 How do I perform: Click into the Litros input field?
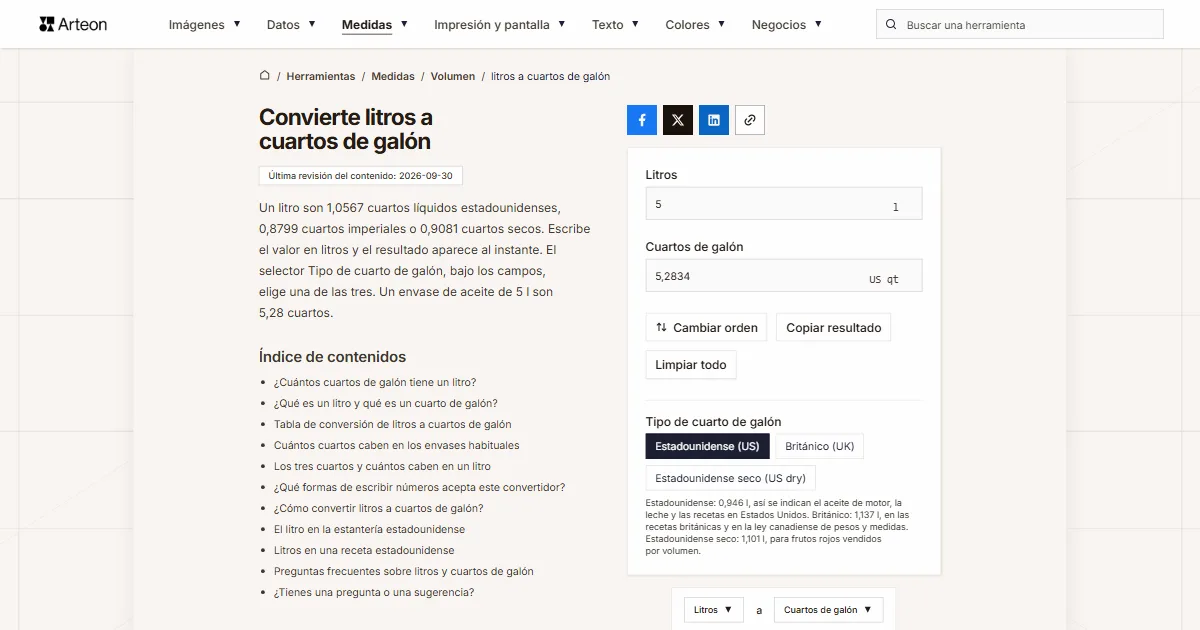click(784, 204)
